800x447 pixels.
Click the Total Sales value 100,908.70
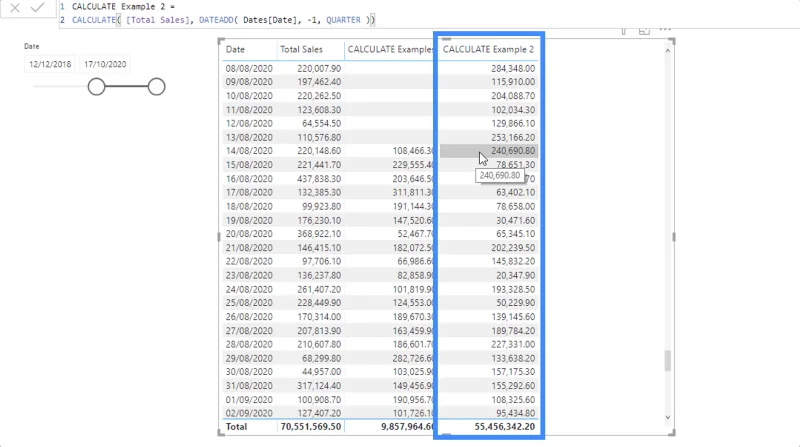[x=319, y=400]
